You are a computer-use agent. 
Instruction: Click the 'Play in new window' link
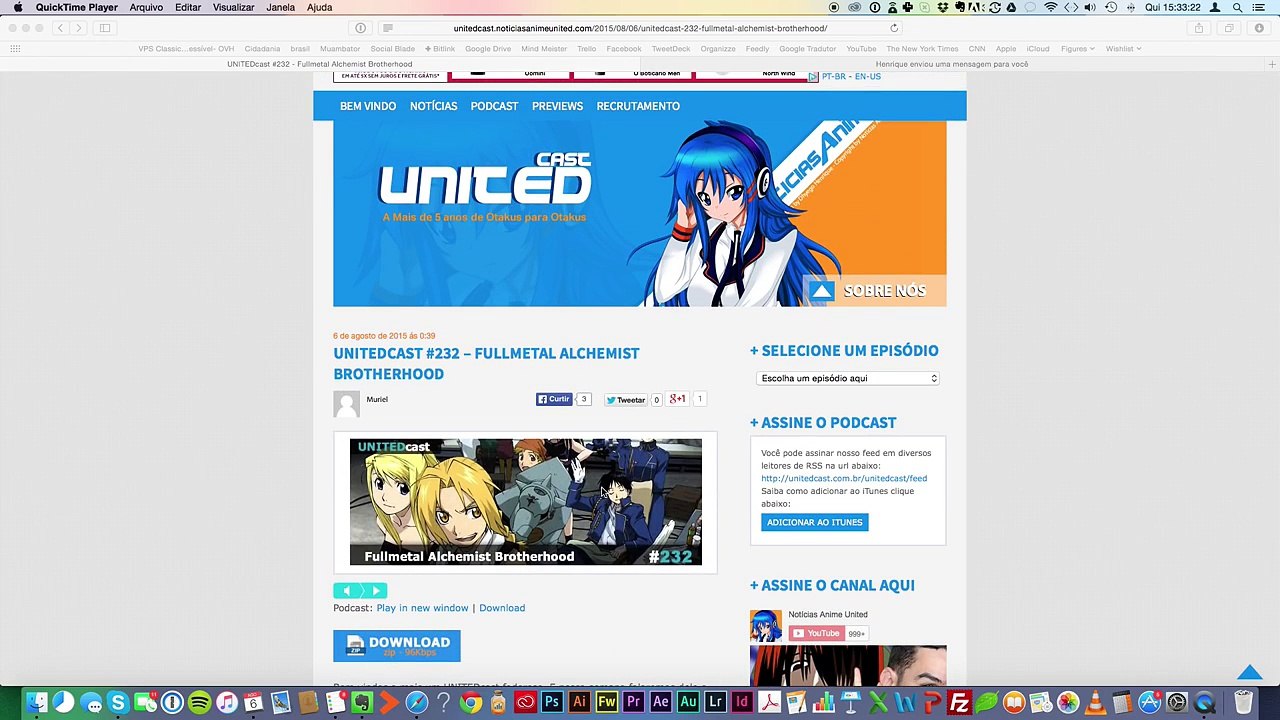(422, 608)
